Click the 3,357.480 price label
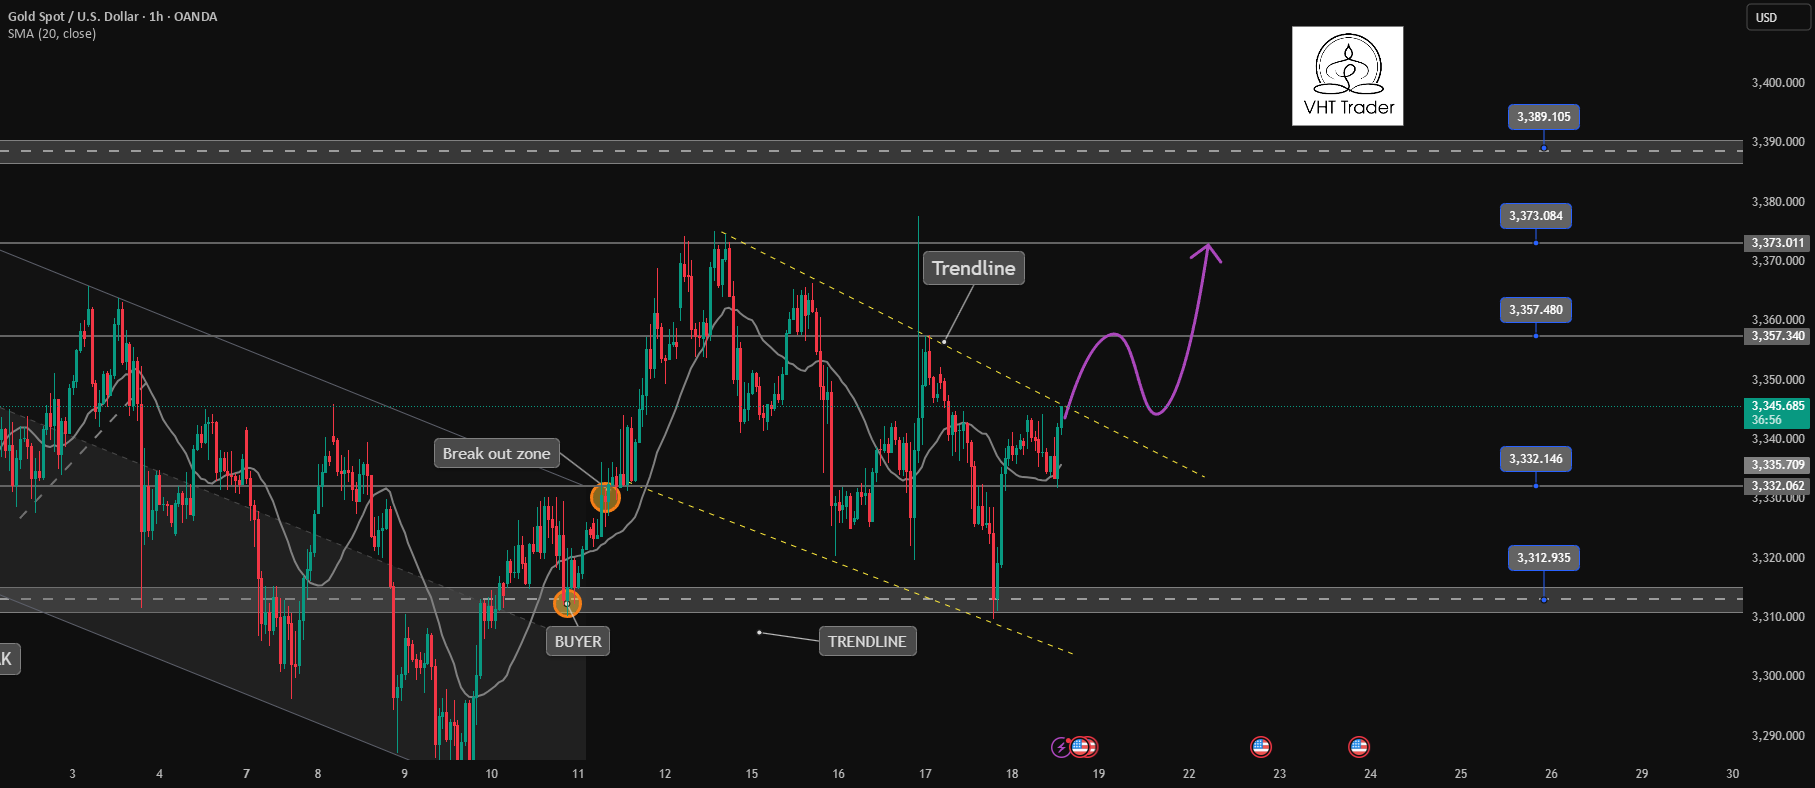This screenshot has width=1815, height=788. coord(1535,310)
